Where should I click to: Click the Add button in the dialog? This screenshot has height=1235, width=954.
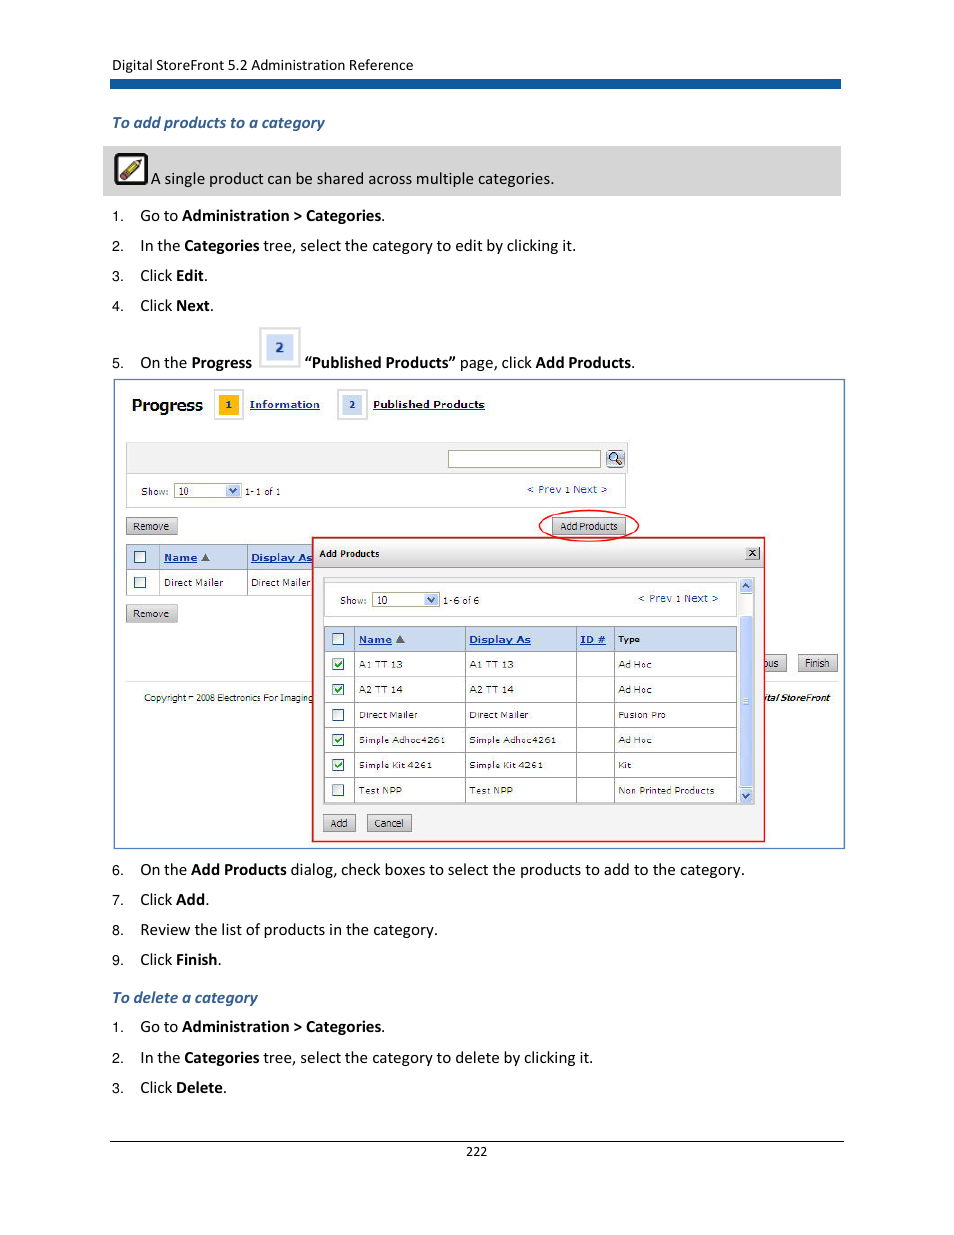tap(339, 823)
